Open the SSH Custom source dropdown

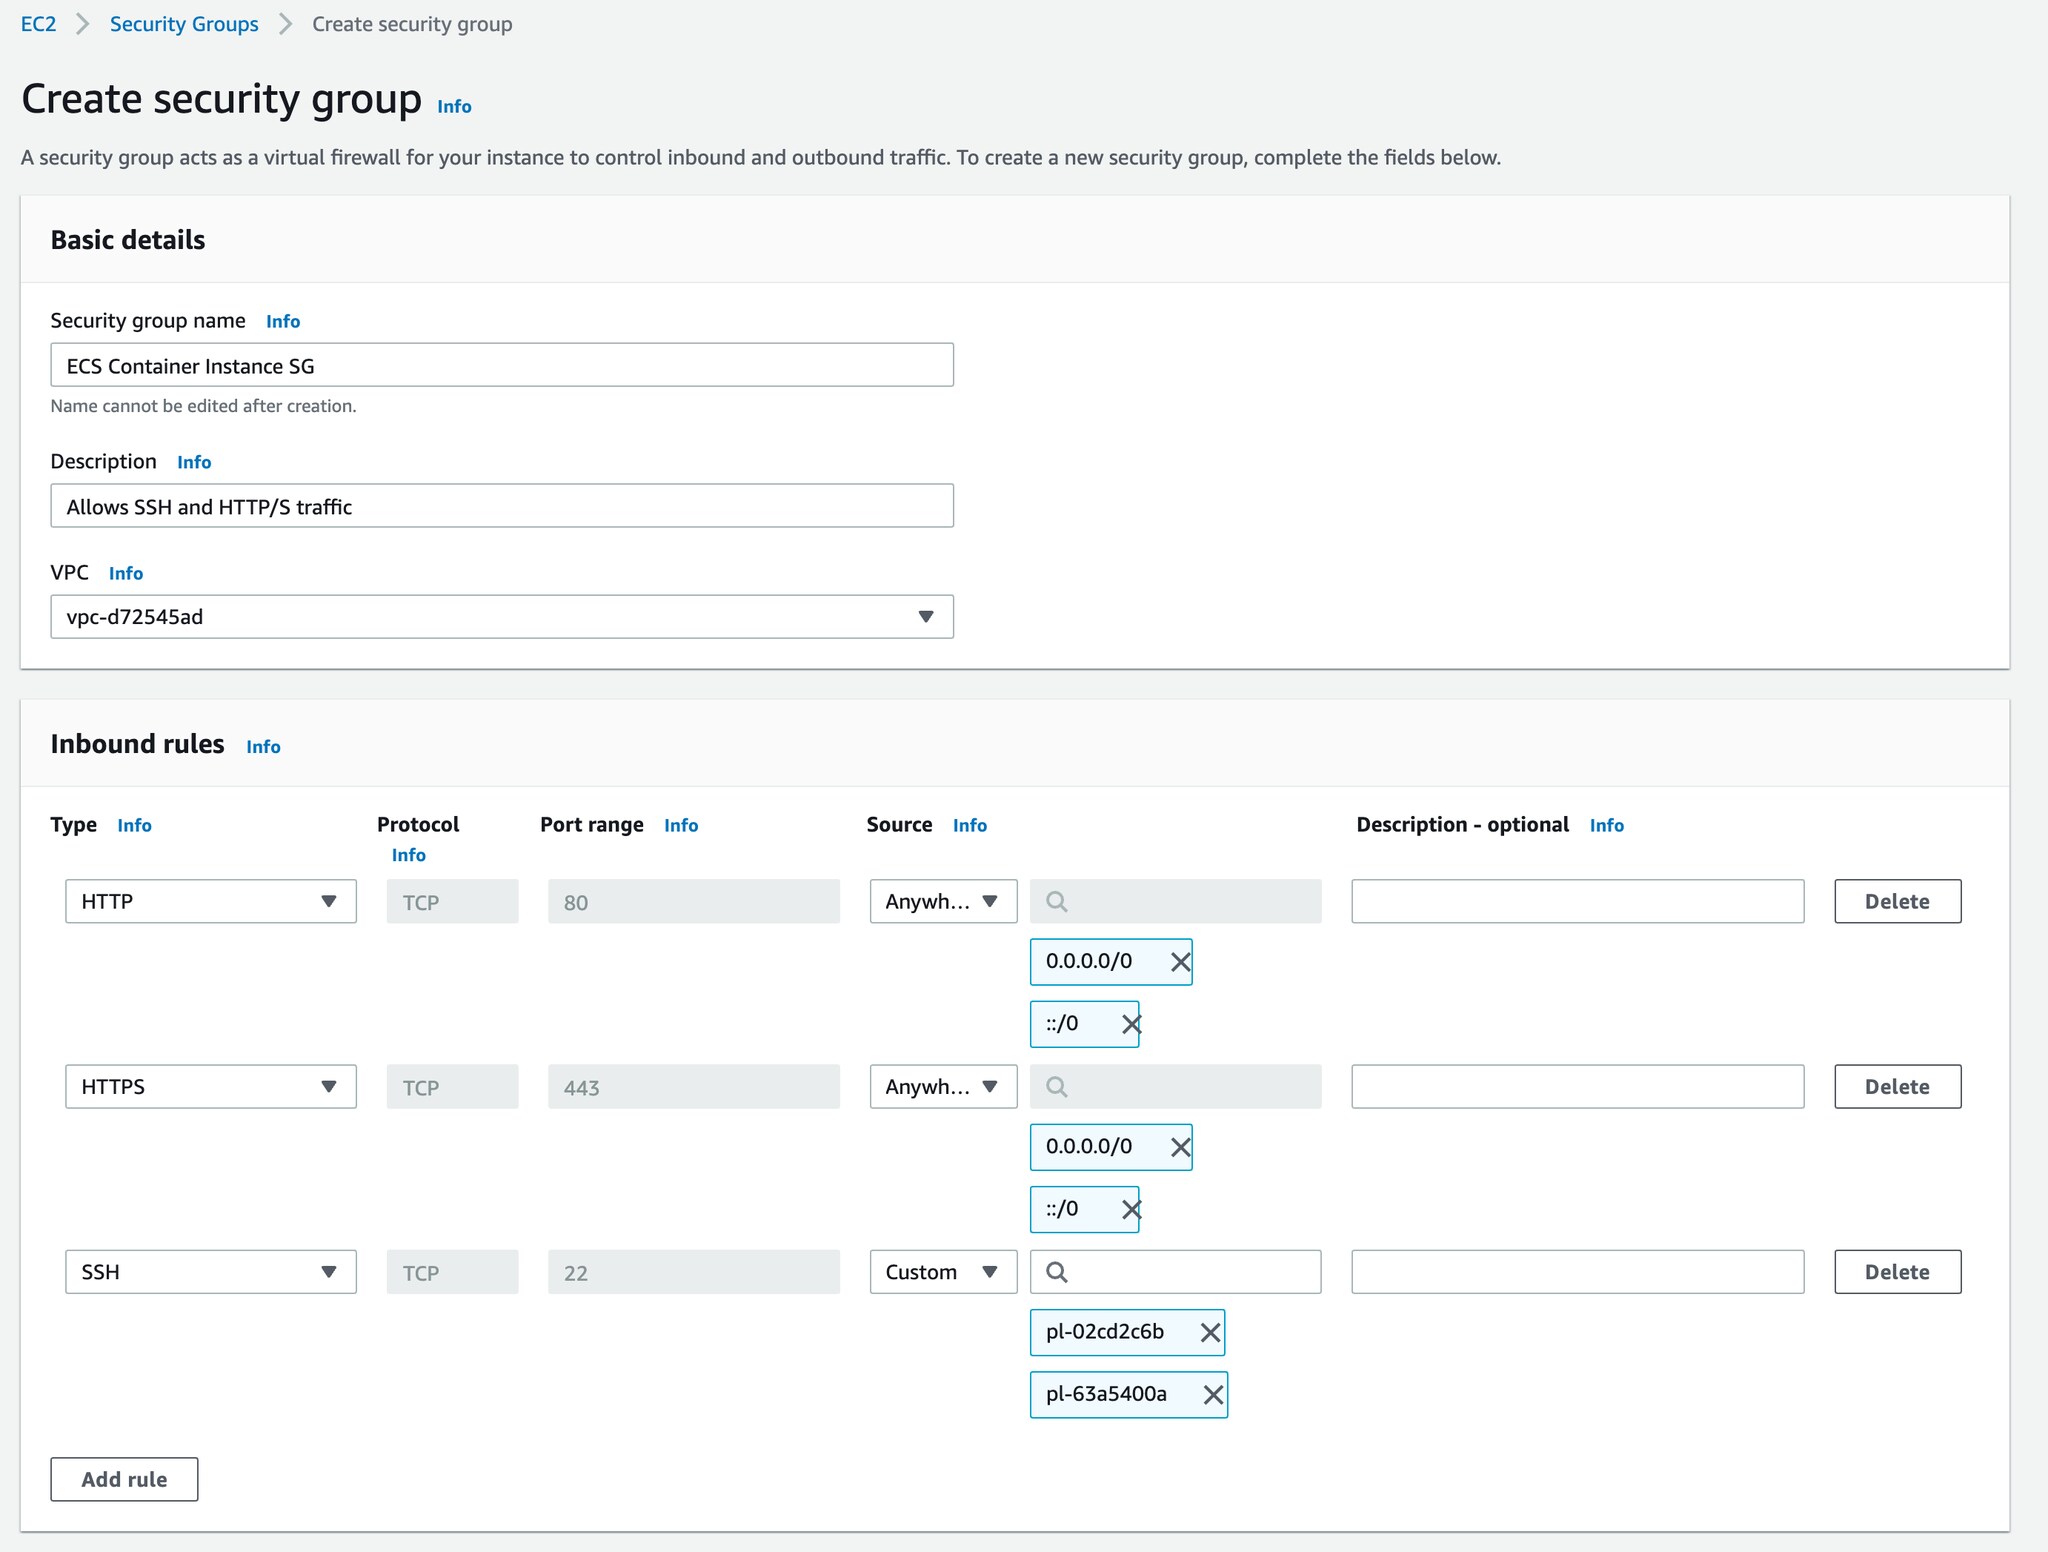943,1272
